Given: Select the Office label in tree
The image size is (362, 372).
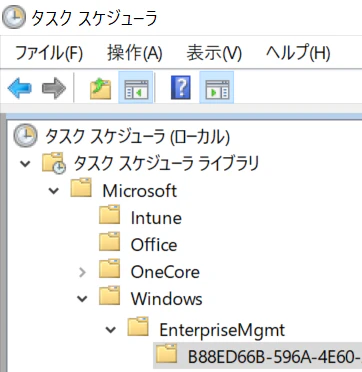Looking at the screenshot, I should coord(154,245).
